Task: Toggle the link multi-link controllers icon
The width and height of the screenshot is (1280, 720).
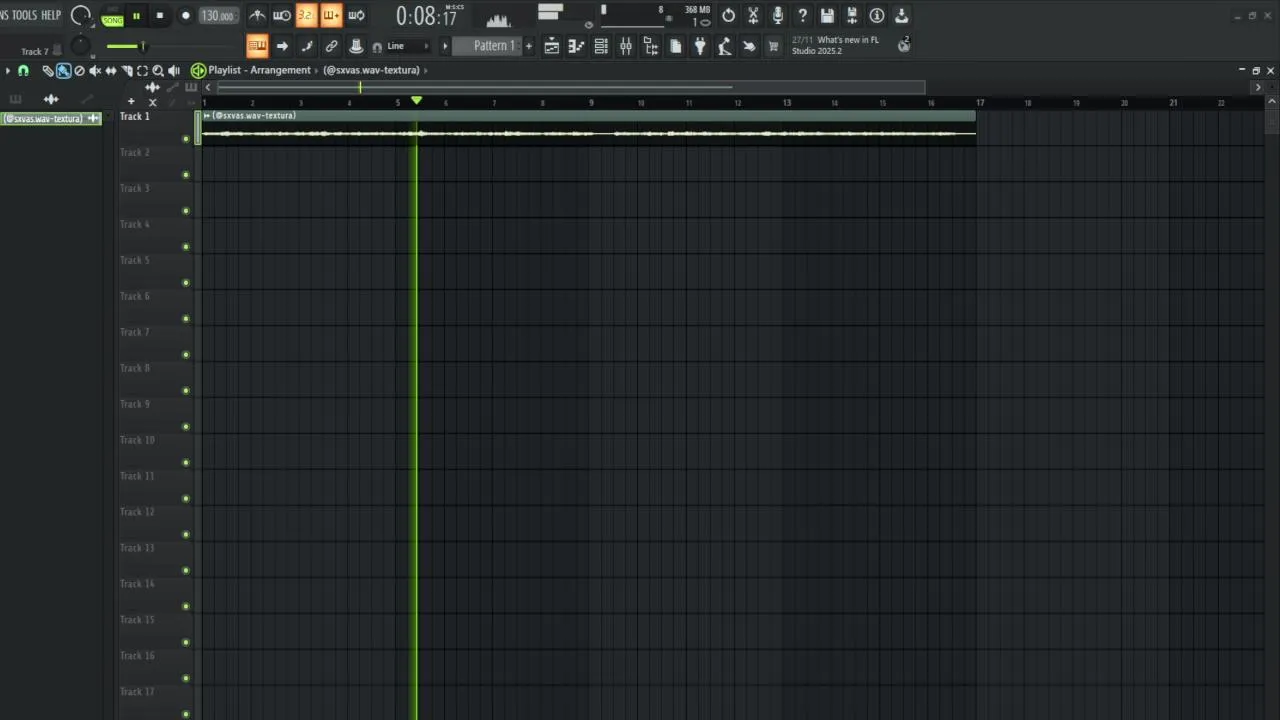Action: point(331,46)
